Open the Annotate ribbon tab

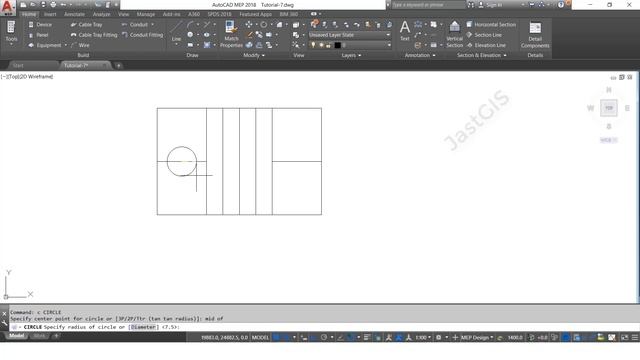pos(74,14)
